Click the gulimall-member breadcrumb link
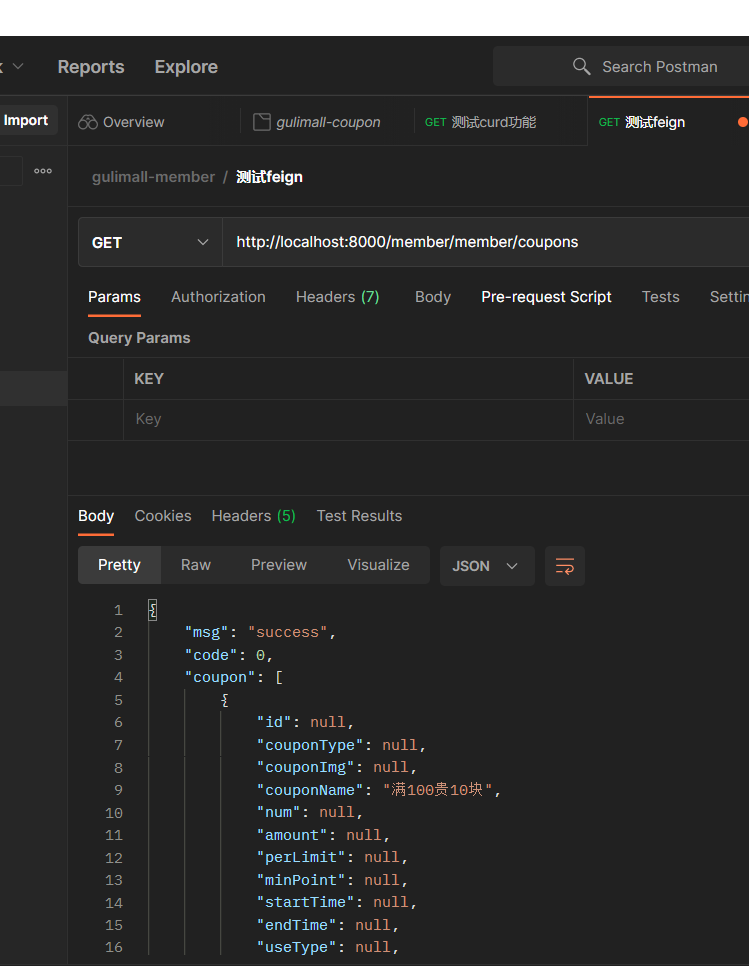This screenshot has width=749, height=966. [153, 177]
